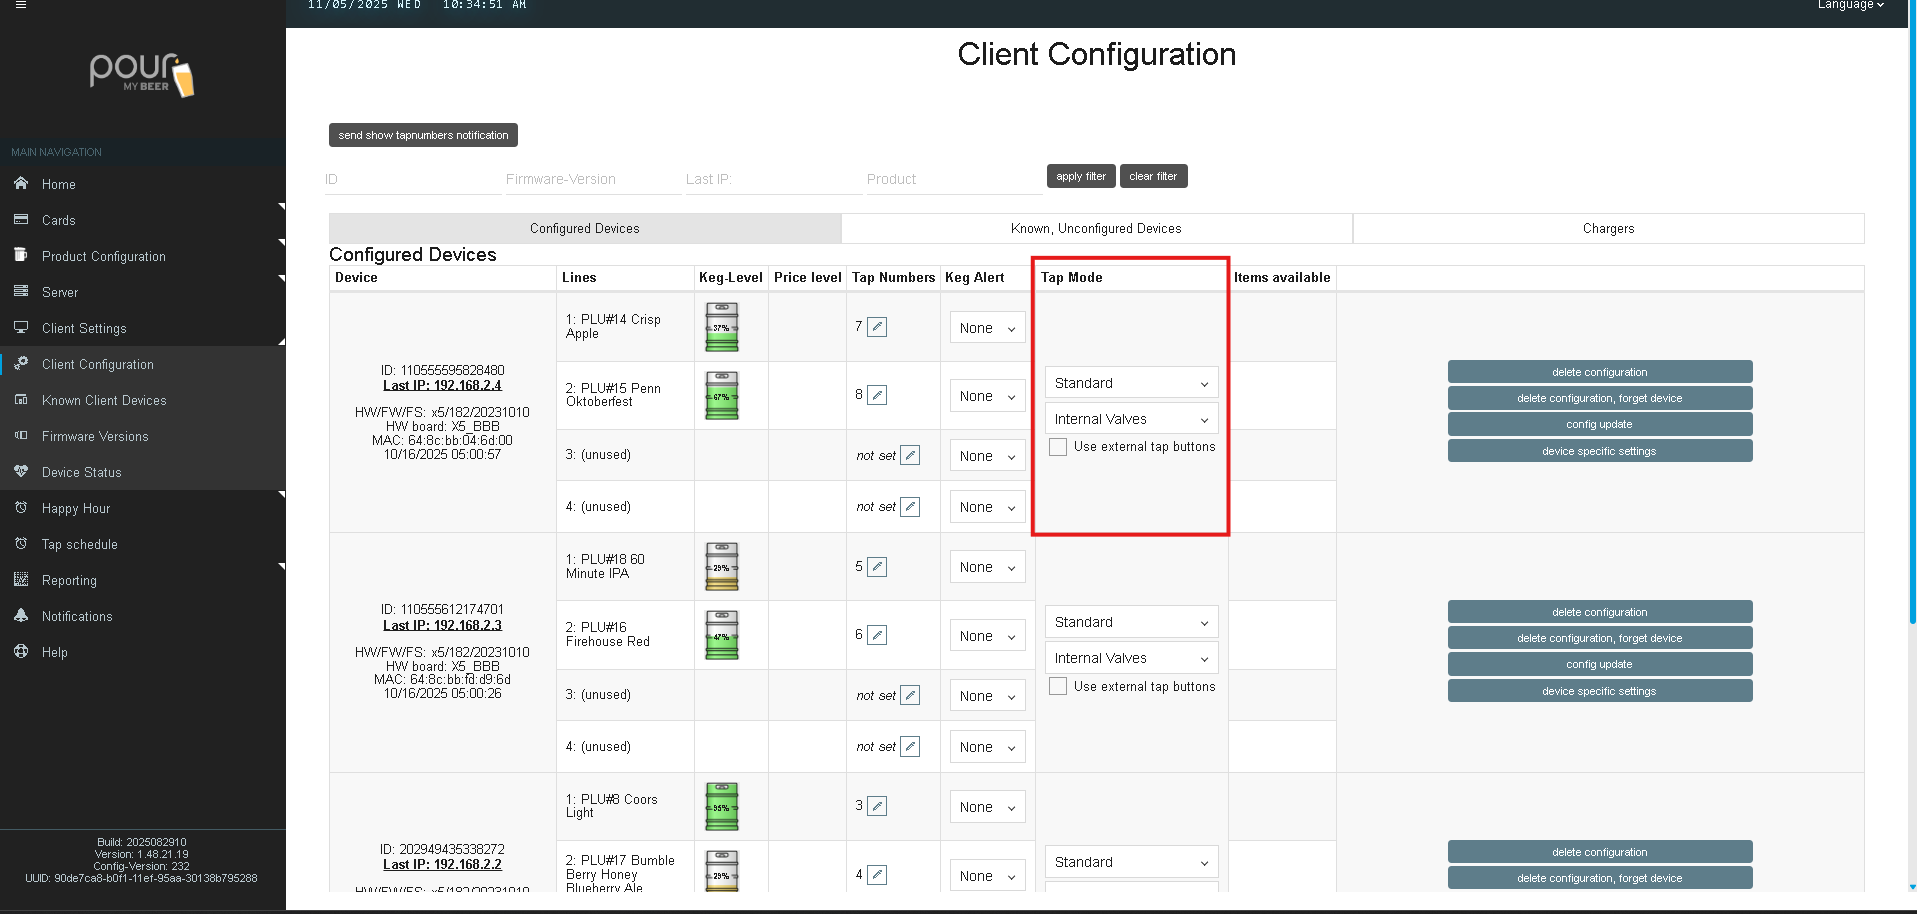The image size is (1917, 914).
Task: Edit tap number 6 with pencil icon
Action: tap(877, 635)
